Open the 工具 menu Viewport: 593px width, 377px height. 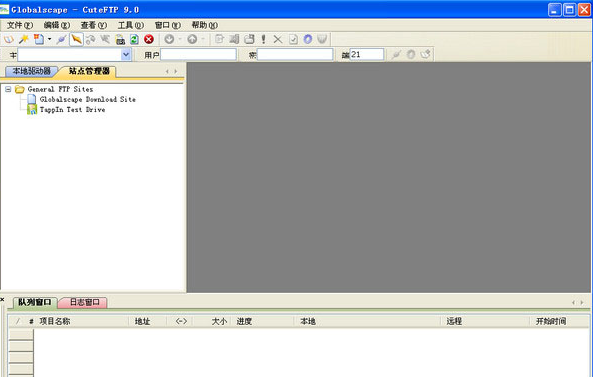coord(130,25)
